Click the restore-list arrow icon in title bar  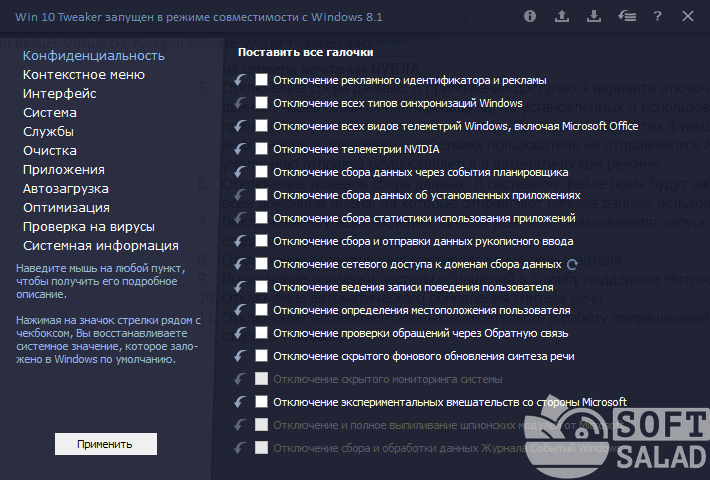[x=627, y=16]
